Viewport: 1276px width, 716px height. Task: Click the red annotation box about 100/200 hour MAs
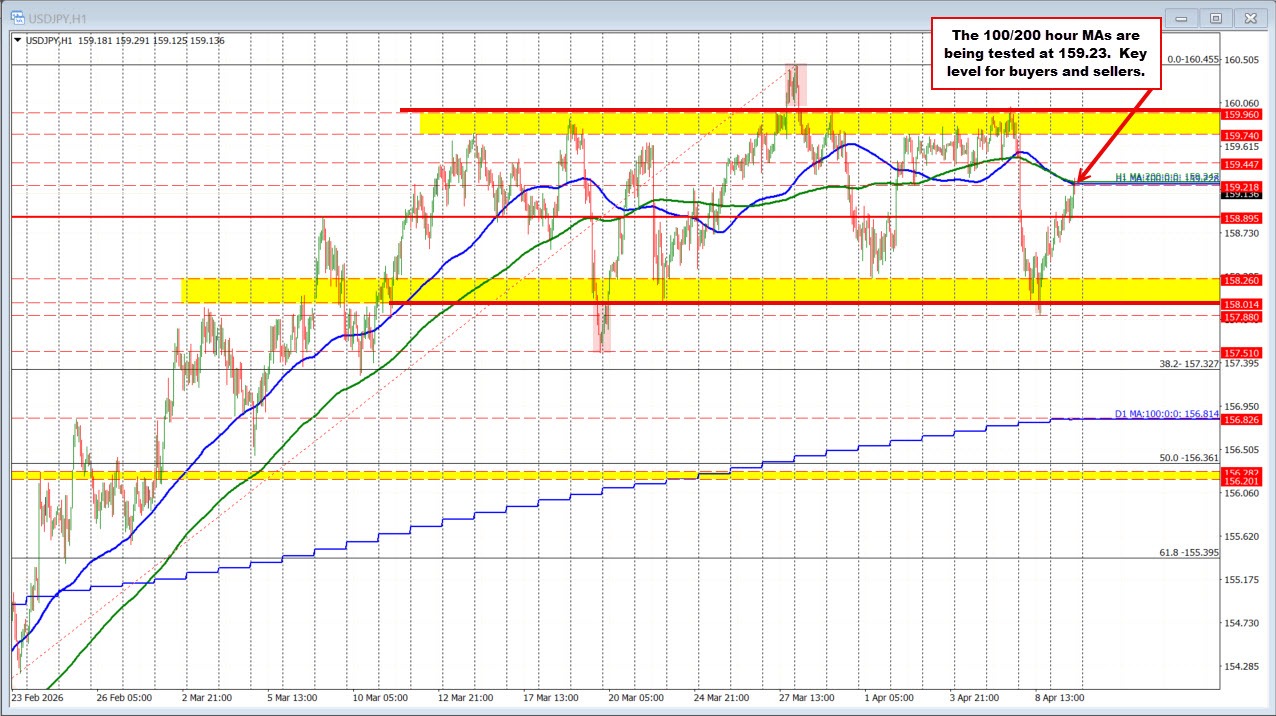click(x=1048, y=53)
